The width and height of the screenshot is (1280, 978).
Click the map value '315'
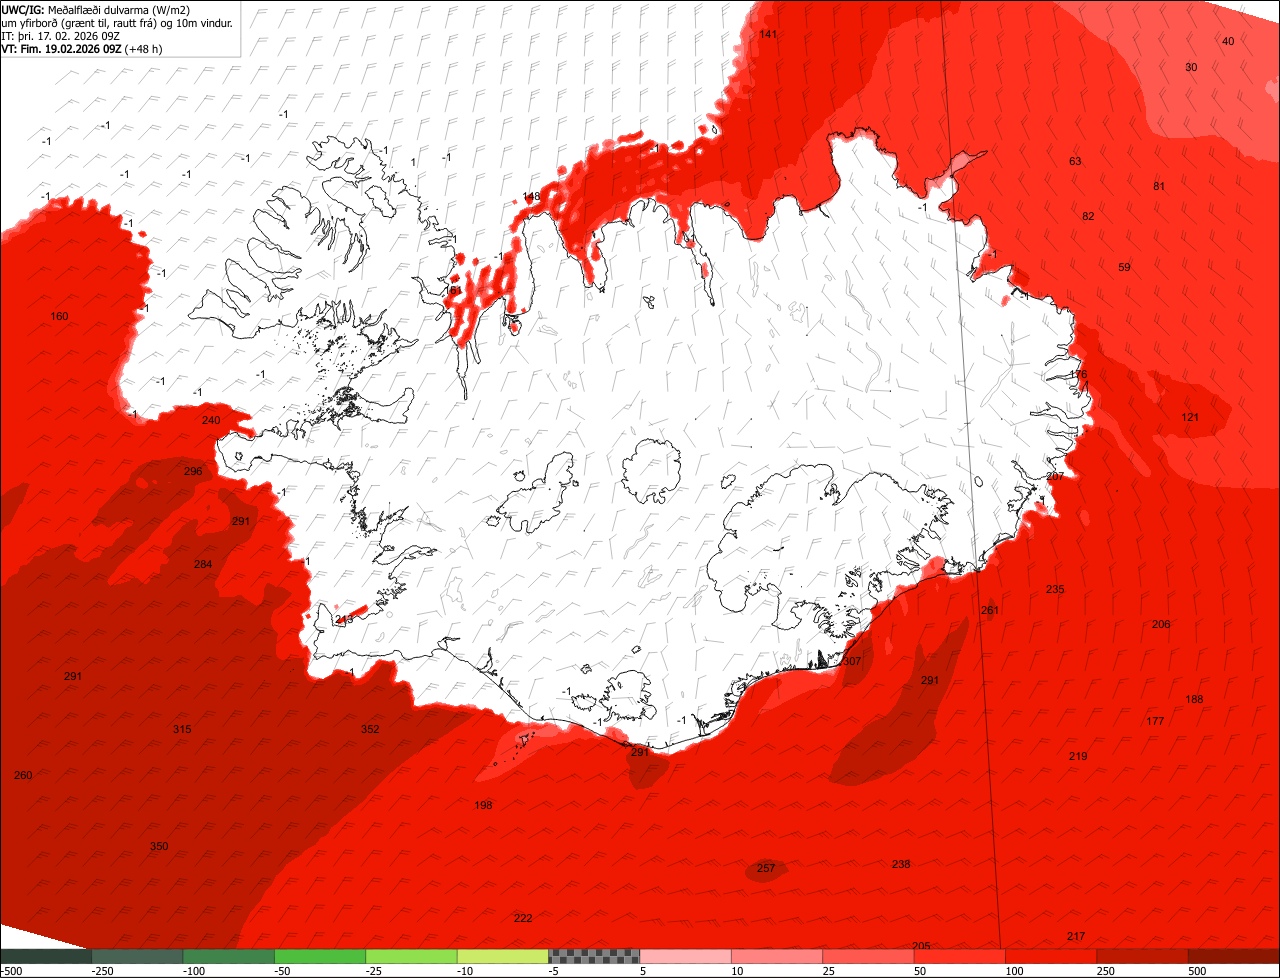(x=182, y=729)
